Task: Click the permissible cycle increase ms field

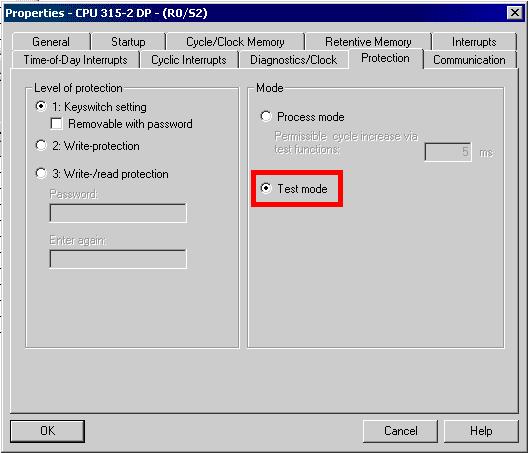Action: click(448, 152)
